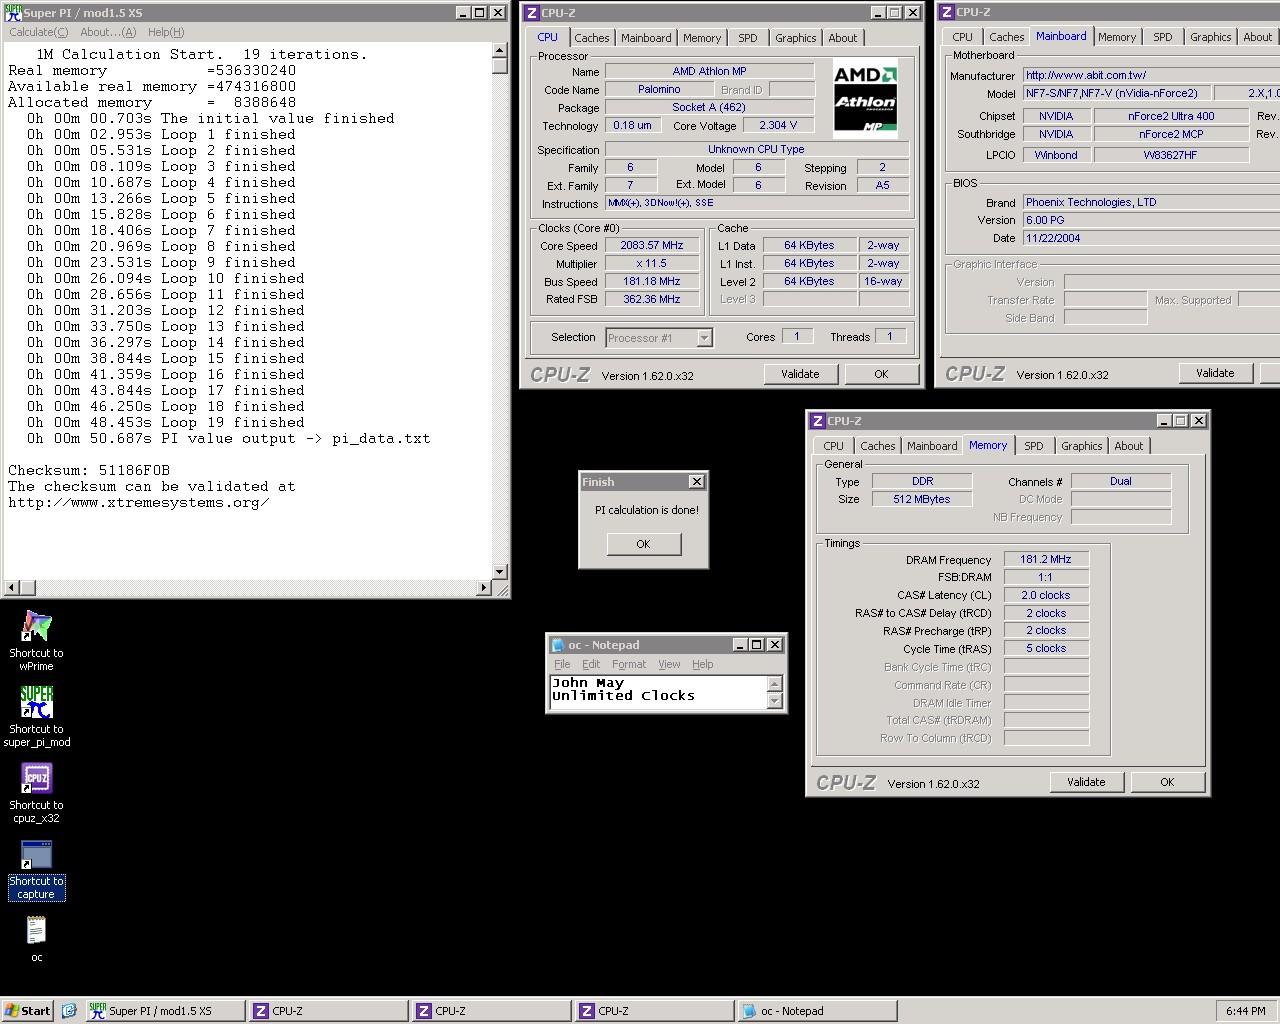Switch to About tab in CPU window
The image size is (1280, 1024).
point(843,38)
